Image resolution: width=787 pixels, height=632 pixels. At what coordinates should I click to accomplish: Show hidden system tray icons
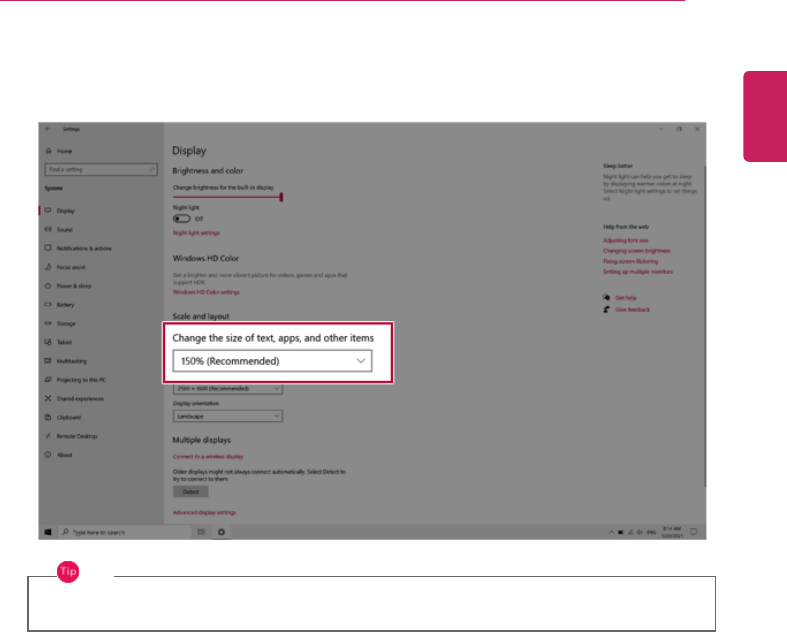(x=611, y=532)
